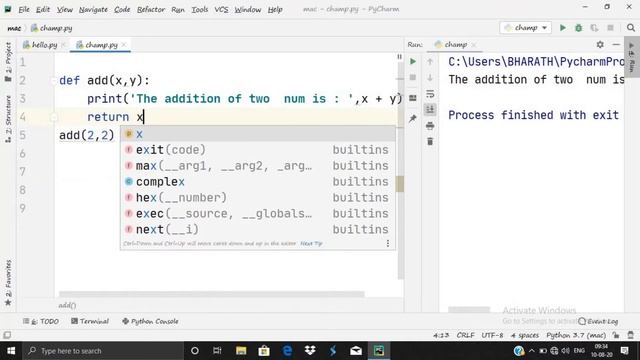The height and width of the screenshot is (360, 640).
Task: Click the 4:13 cursor position indicator
Action: click(x=441, y=335)
